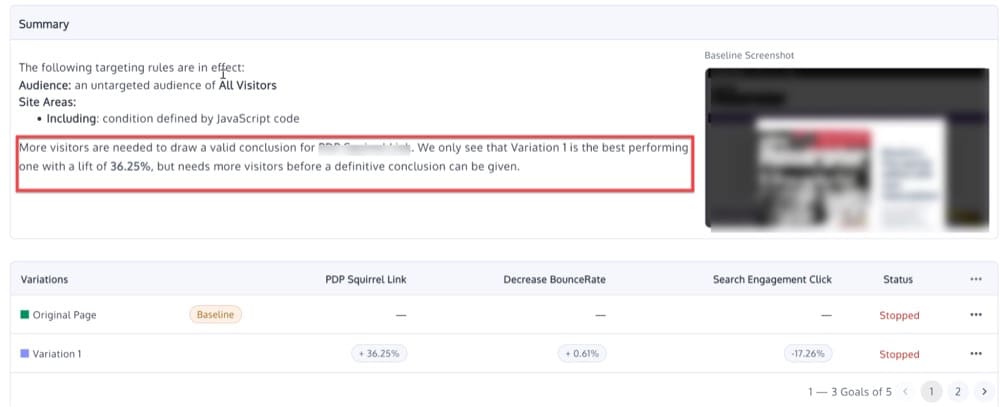
Task: Click the Baseline badge on Original Page
Action: (216, 314)
